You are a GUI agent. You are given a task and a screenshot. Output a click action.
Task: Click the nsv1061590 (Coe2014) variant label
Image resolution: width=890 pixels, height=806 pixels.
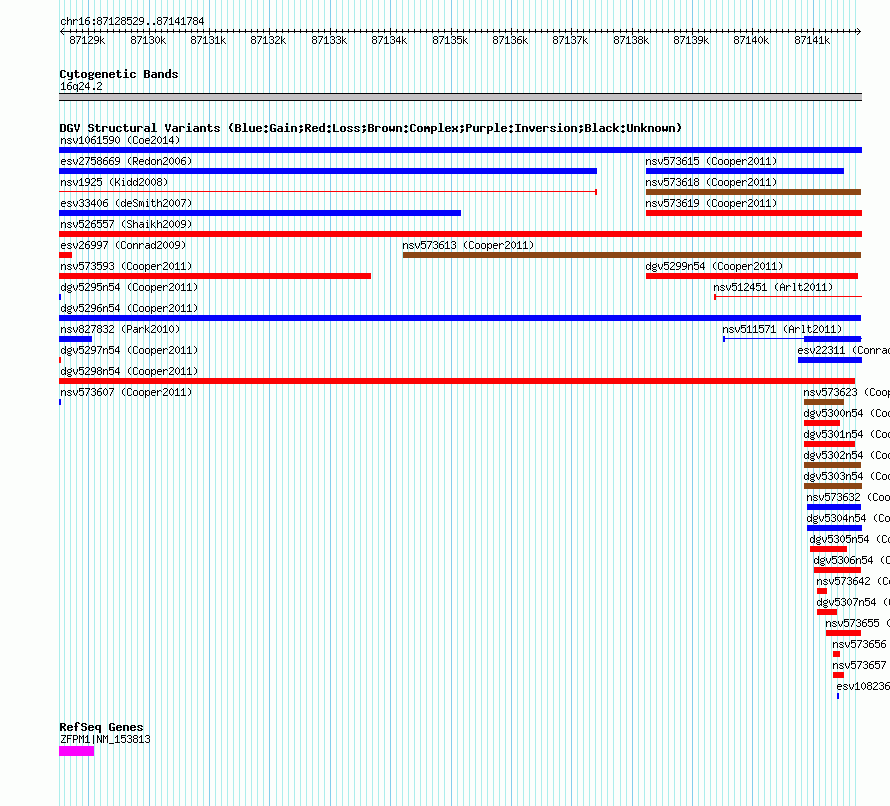[120, 140]
